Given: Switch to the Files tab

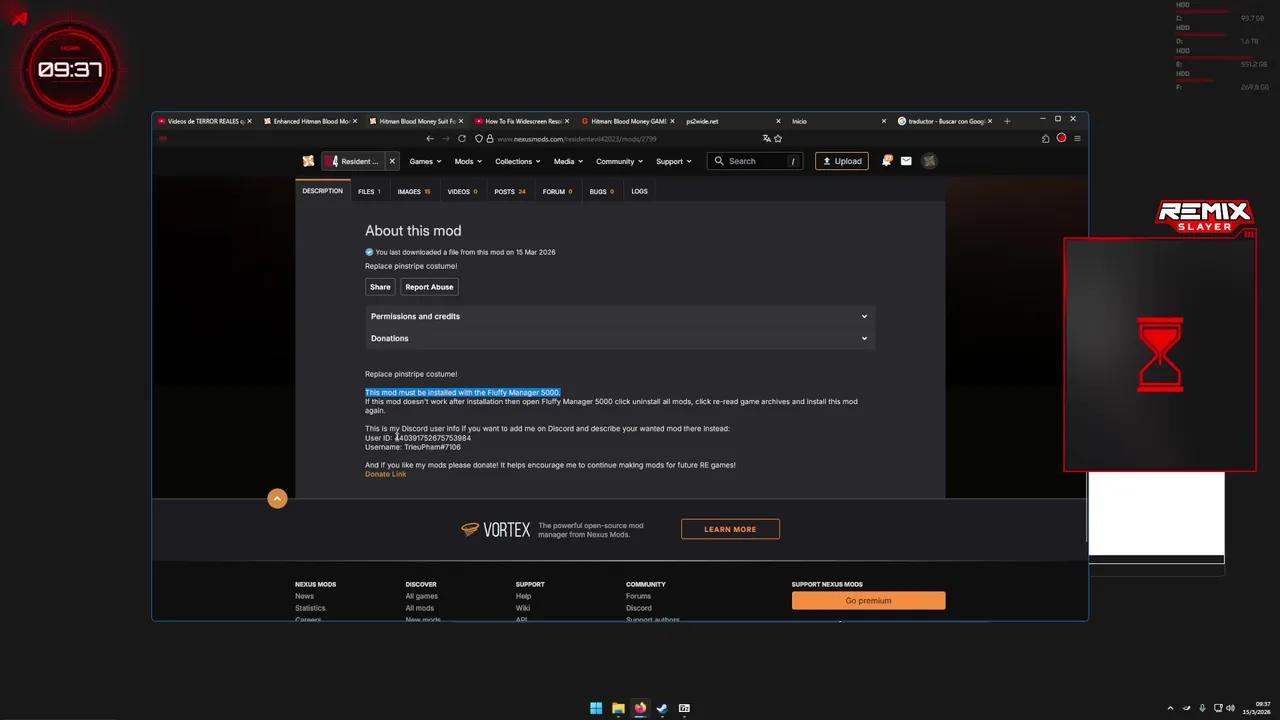Looking at the screenshot, I should (x=369, y=191).
